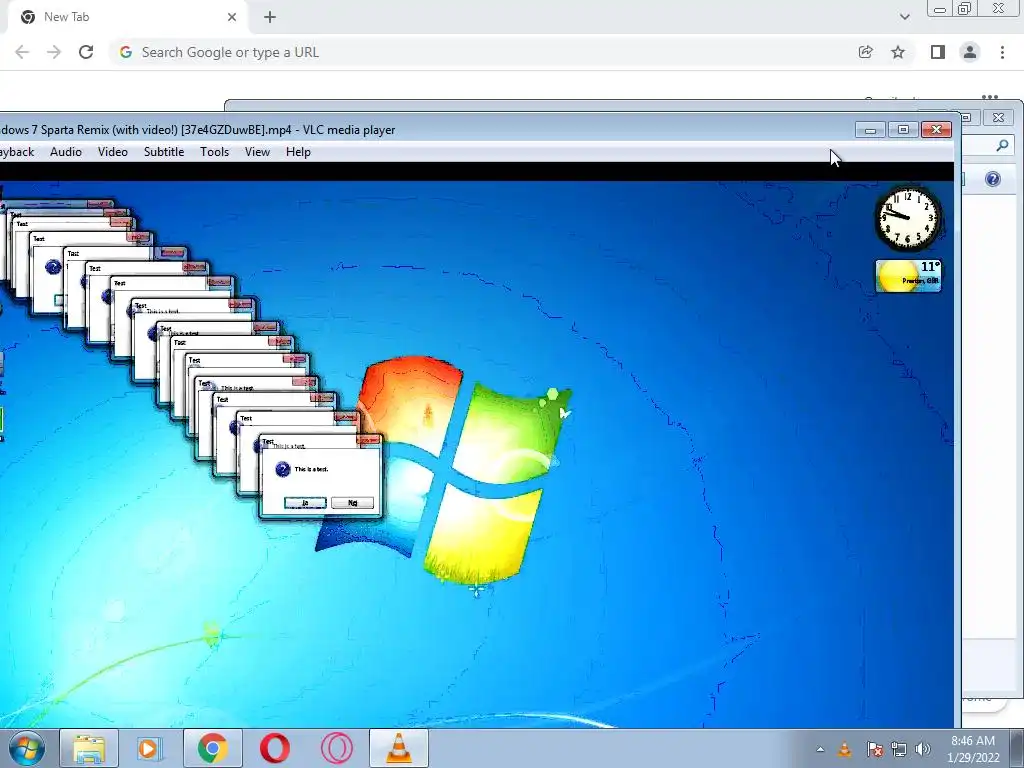Viewport: 1024px width, 768px height.
Task: Switch to Chrome via taskbar icon
Action: (212, 748)
